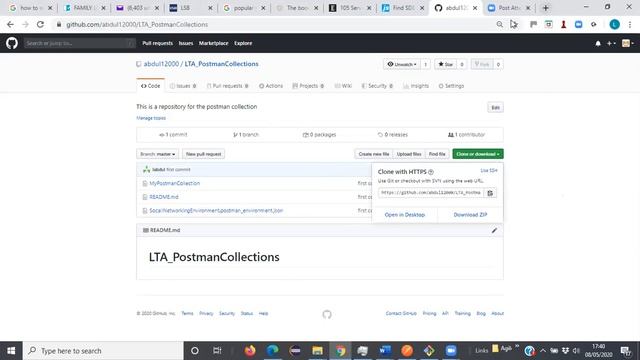
Task: Go back with the browser back arrow
Action: pyautogui.click(x=10, y=24)
